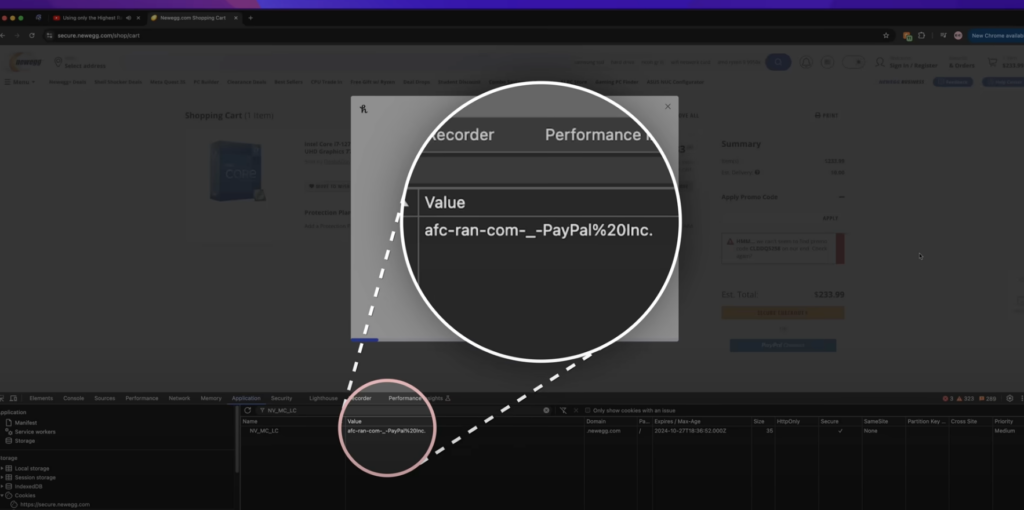Screen dimensions: 1024x510
Task: Open the extensions puzzle icon
Action: pos(921,35)
